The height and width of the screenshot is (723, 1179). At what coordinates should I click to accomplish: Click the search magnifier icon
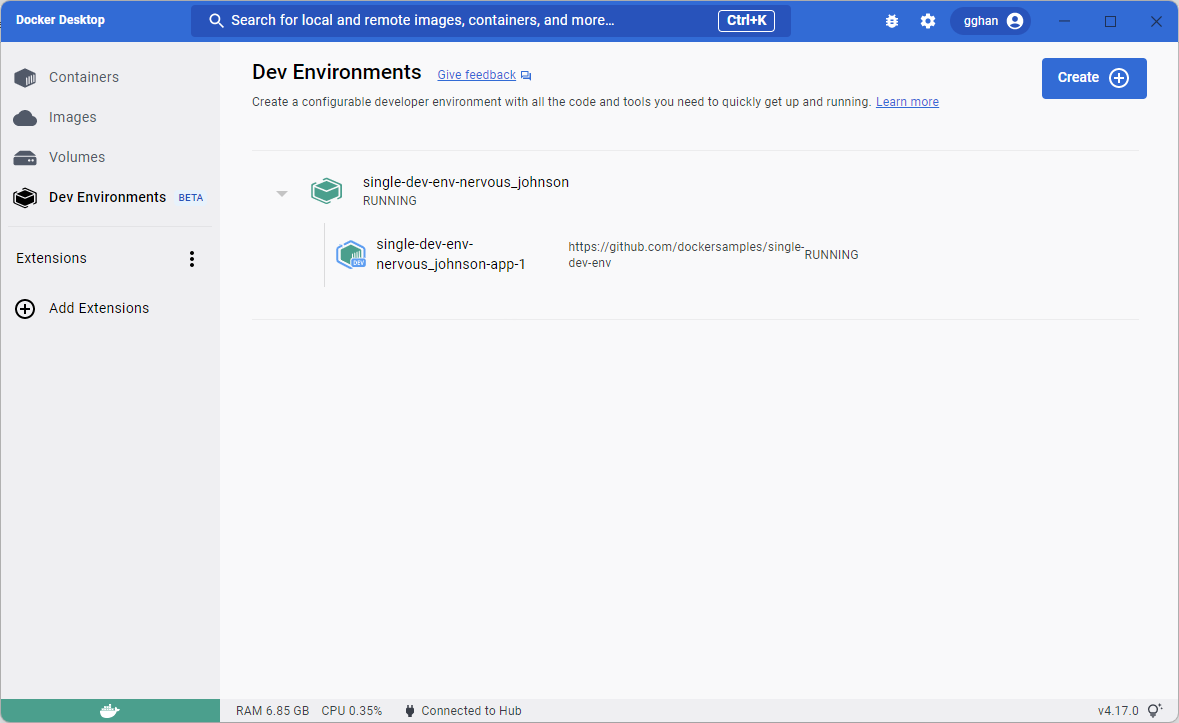pyautogui.click(x=216, y=21)
